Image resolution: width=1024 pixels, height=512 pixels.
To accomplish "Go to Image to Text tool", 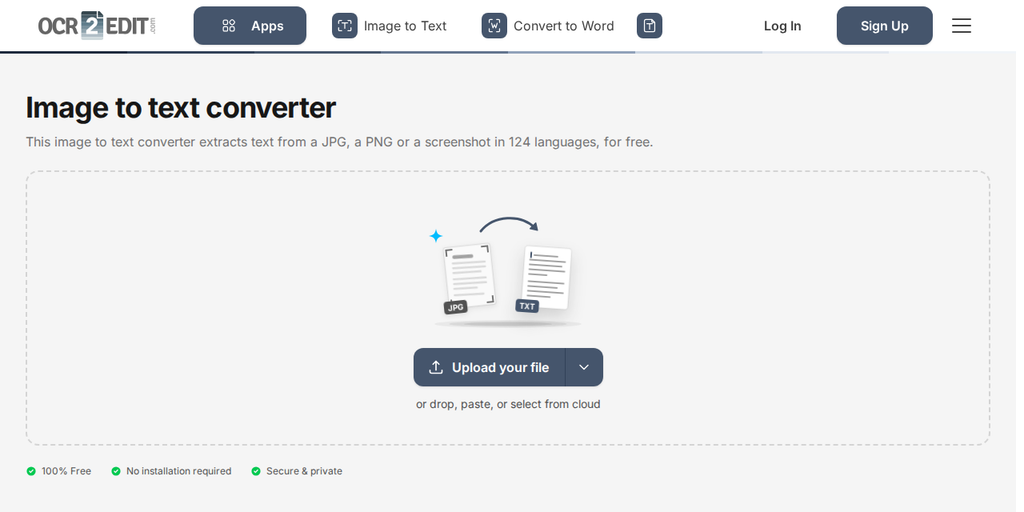I will click(408, 26).
